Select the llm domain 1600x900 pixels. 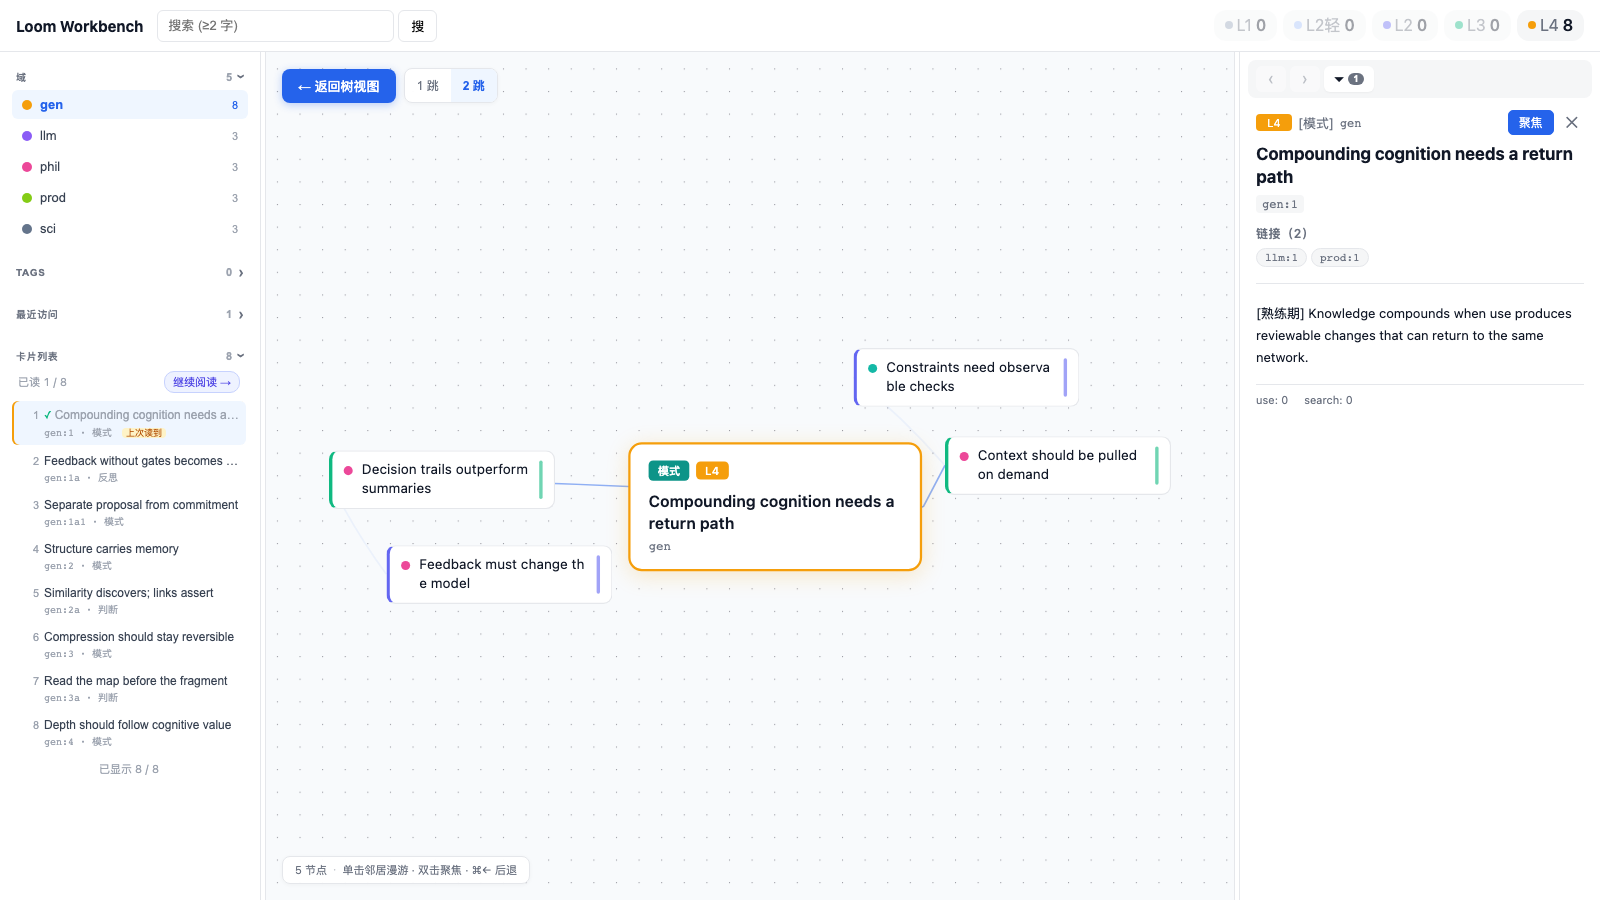[x=130, y=136]
